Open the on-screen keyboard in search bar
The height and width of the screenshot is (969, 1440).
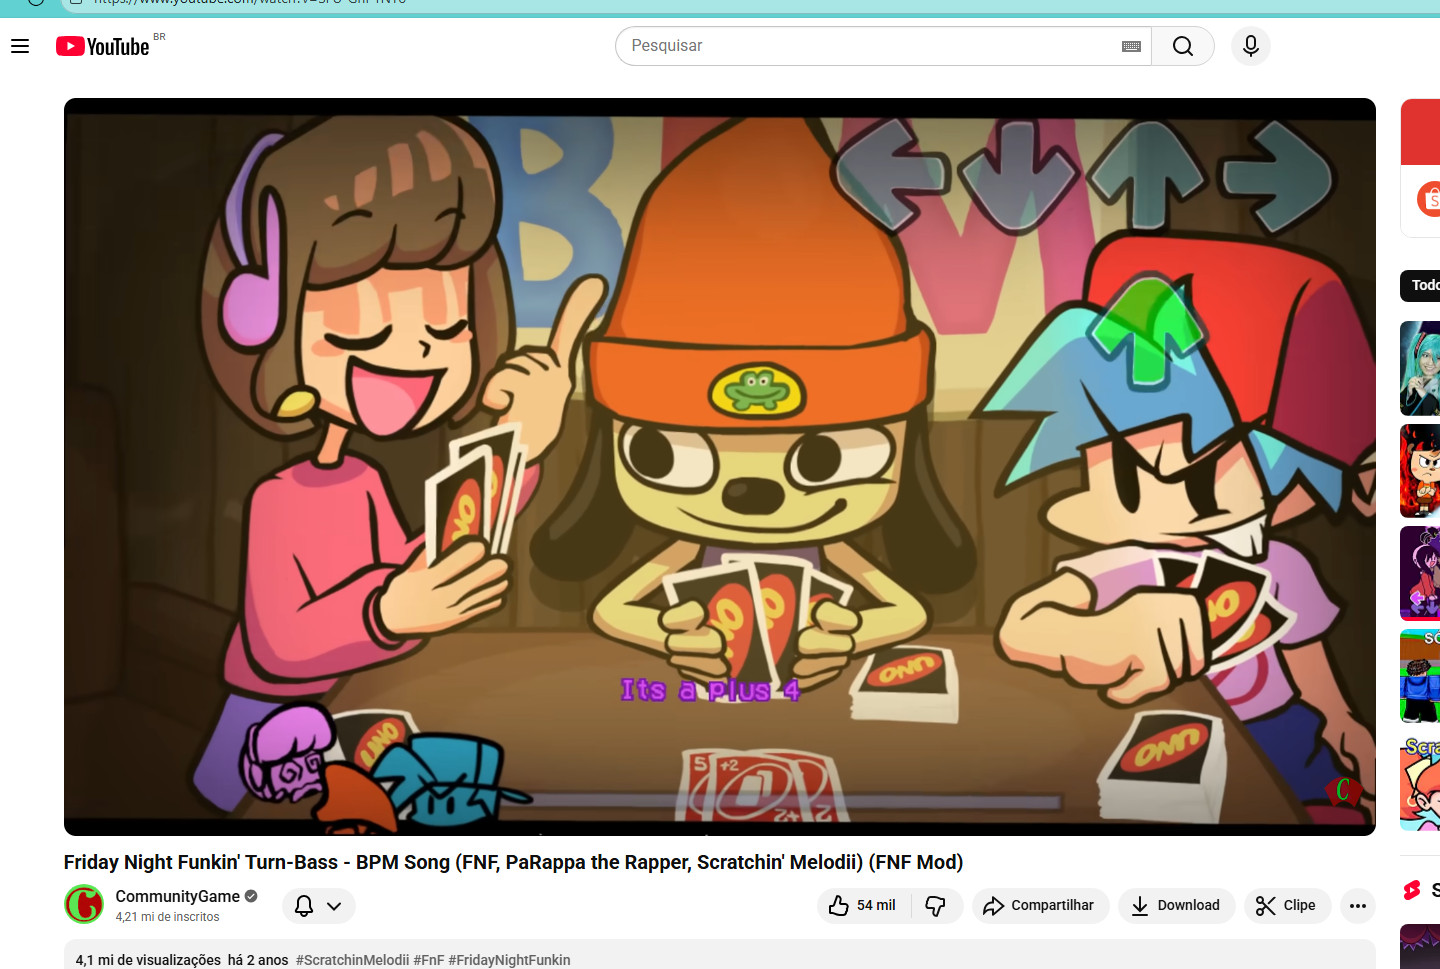(1131, 46)
